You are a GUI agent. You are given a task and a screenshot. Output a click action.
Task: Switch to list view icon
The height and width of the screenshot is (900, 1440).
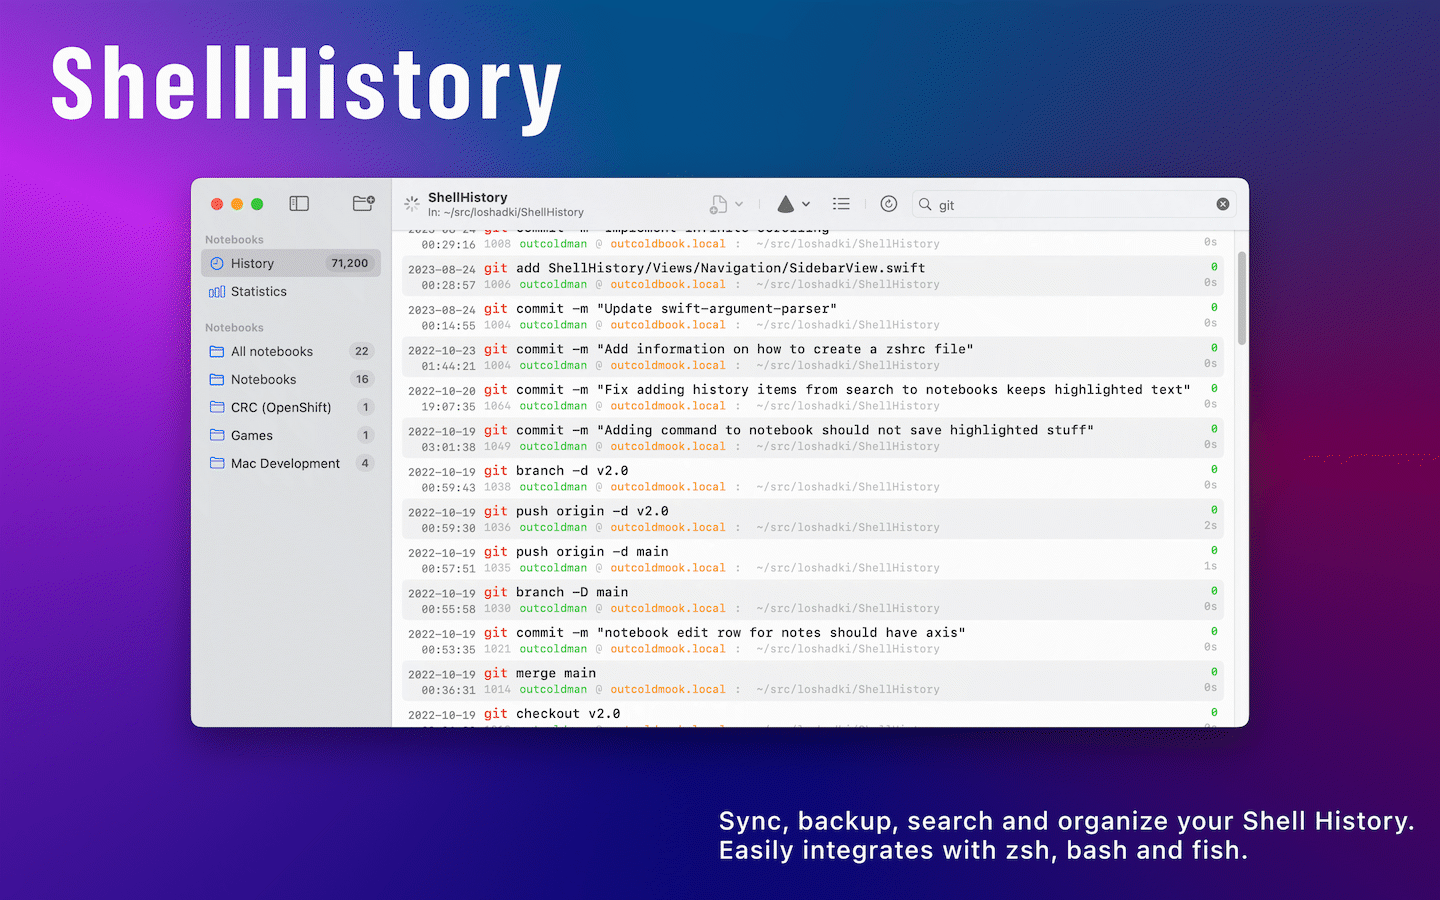click(x=841, y=204)
